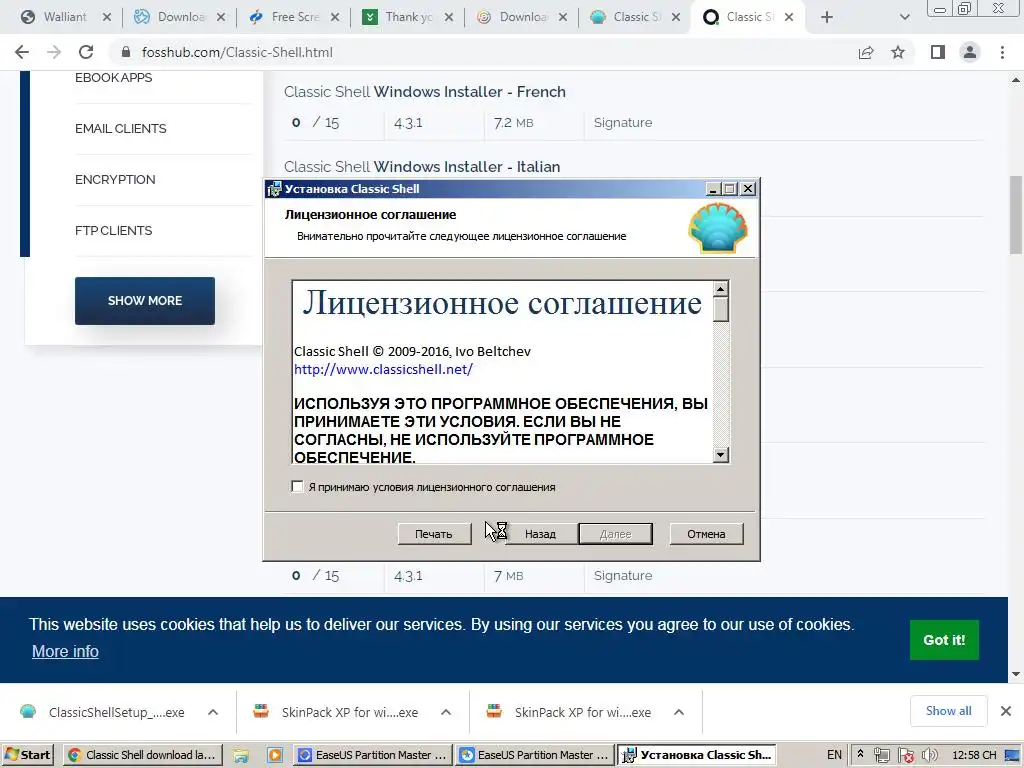The width and height of the screenshot is (1024, 768).
Task: Click installer title bar icon
Action: point(275,189)
